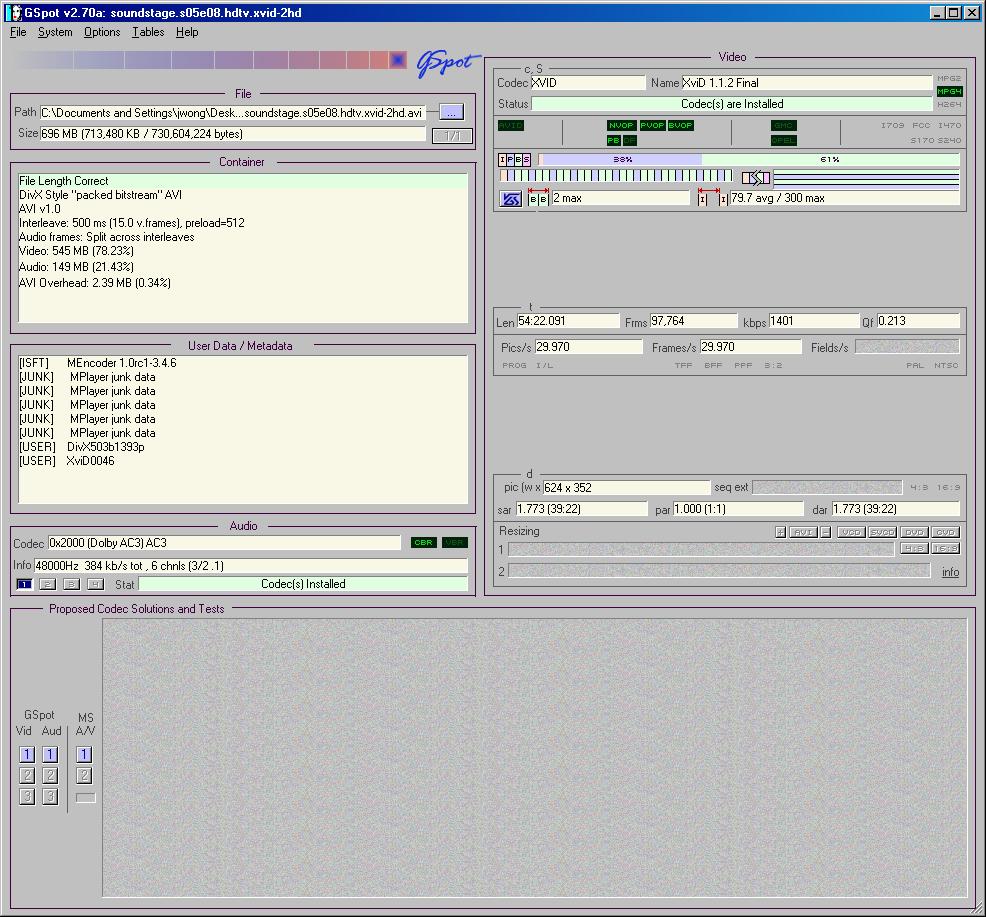The width and height of the screenshot is (986, 917).
Task: Click the frame type percentage bar
Action: coord(749,160)
